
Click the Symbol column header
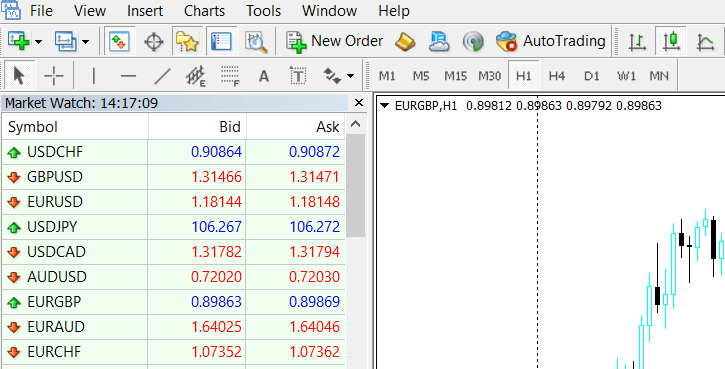pyautogui.click(x=75, y=127)
